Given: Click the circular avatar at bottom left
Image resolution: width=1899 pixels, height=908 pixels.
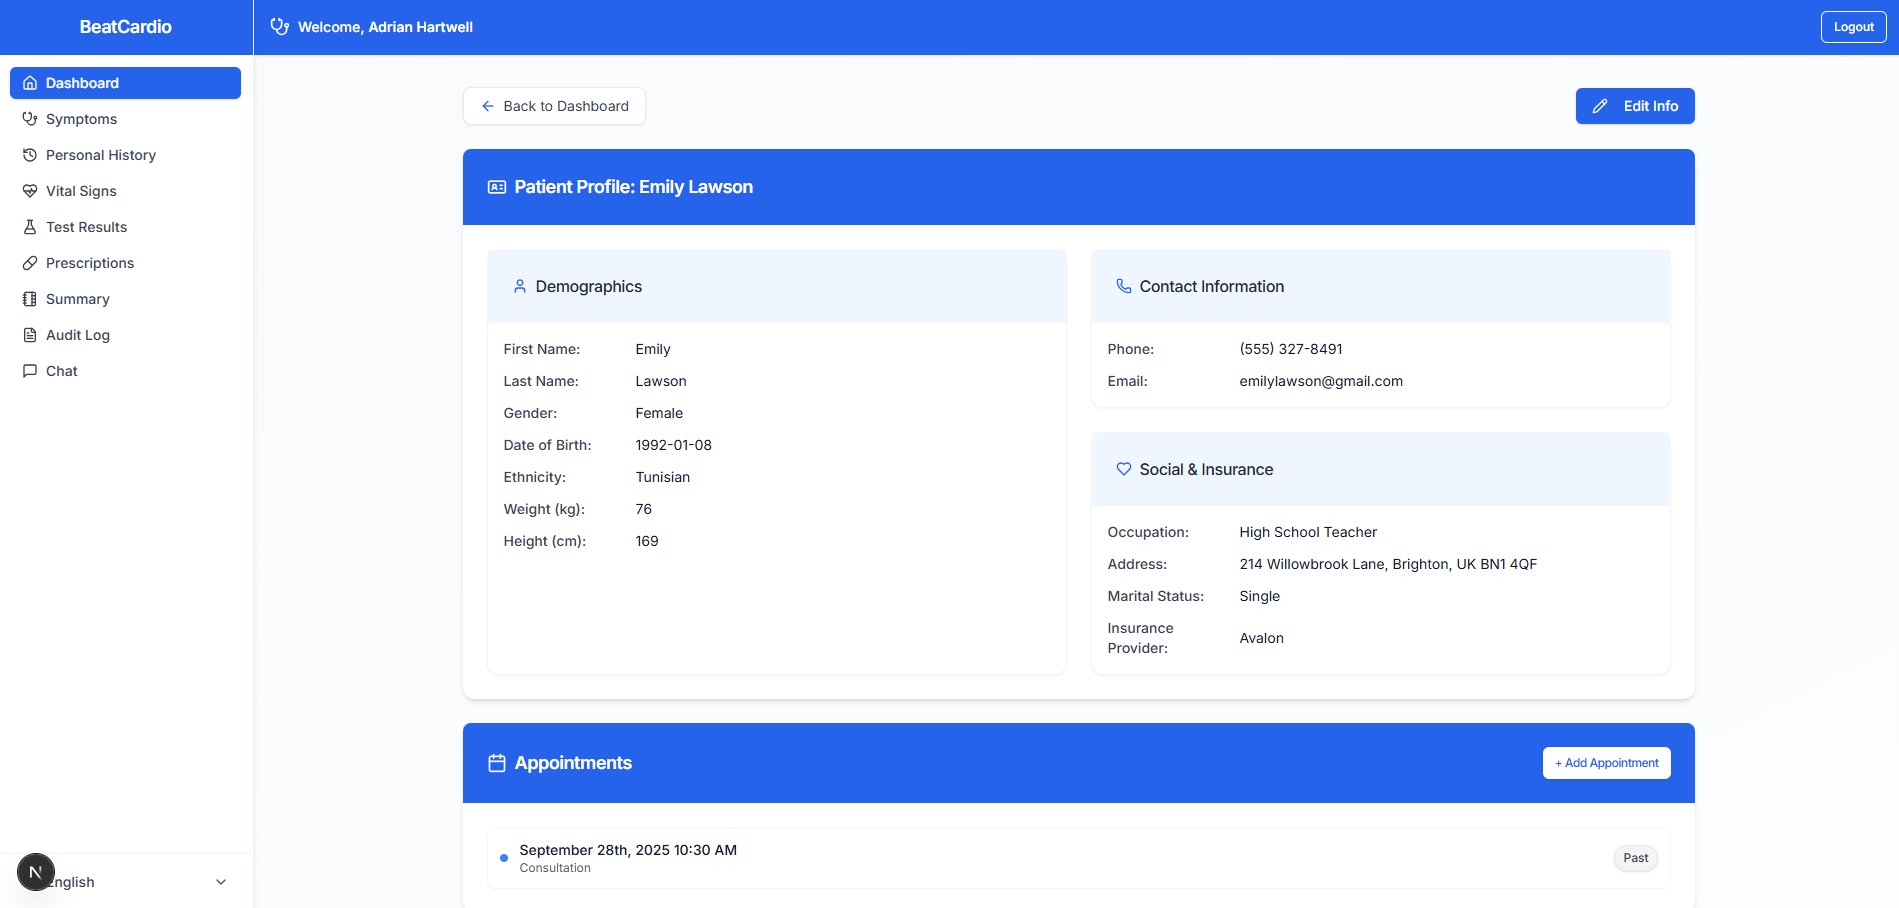Looking at the screenshot, I should point(36,871).
